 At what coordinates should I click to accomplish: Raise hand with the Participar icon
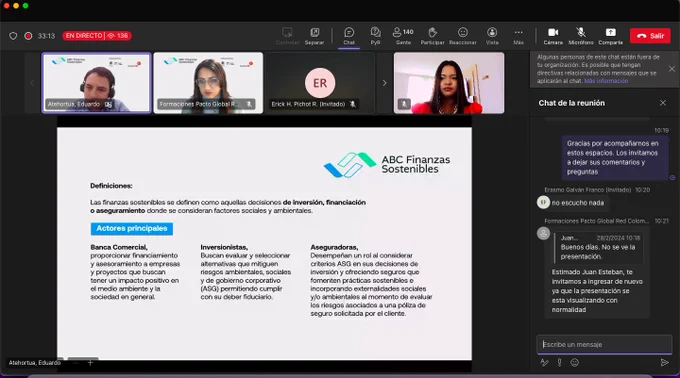tap(432, 36)
